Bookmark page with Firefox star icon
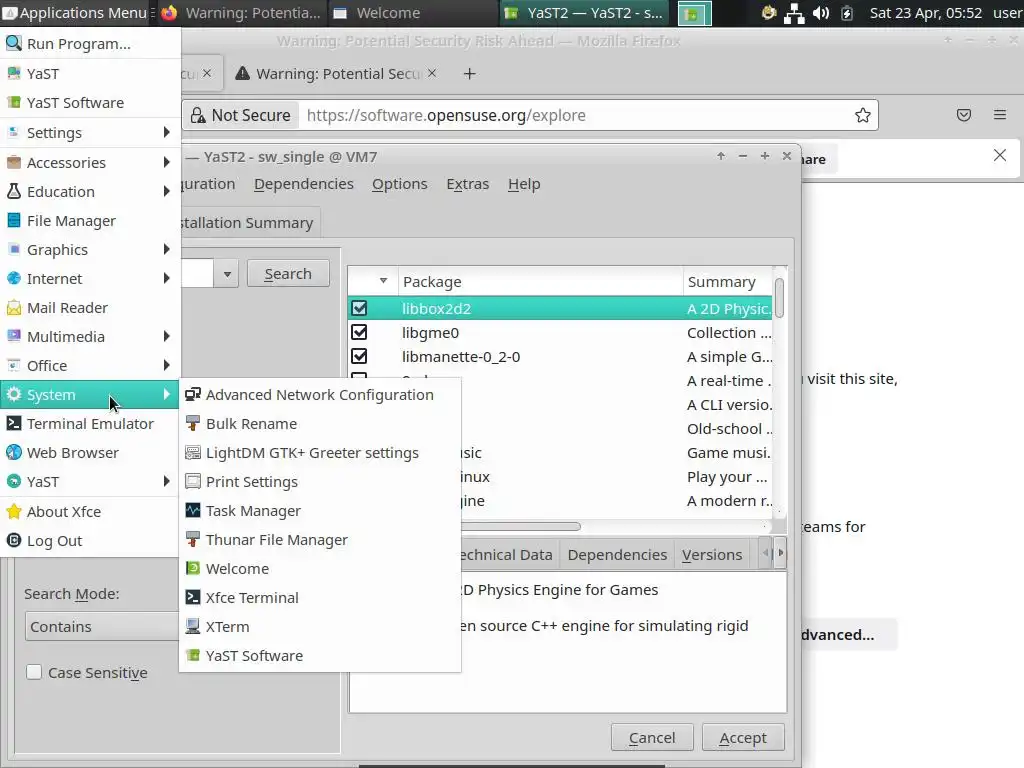Screen dimensions: 1024x768 coord(863,116)
